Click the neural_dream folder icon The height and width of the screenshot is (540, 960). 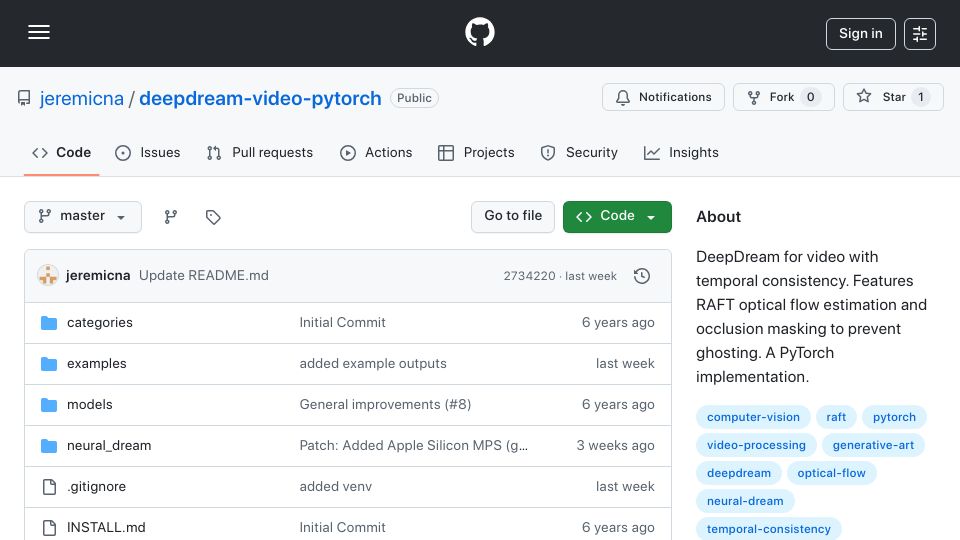[x=49, y=446]
